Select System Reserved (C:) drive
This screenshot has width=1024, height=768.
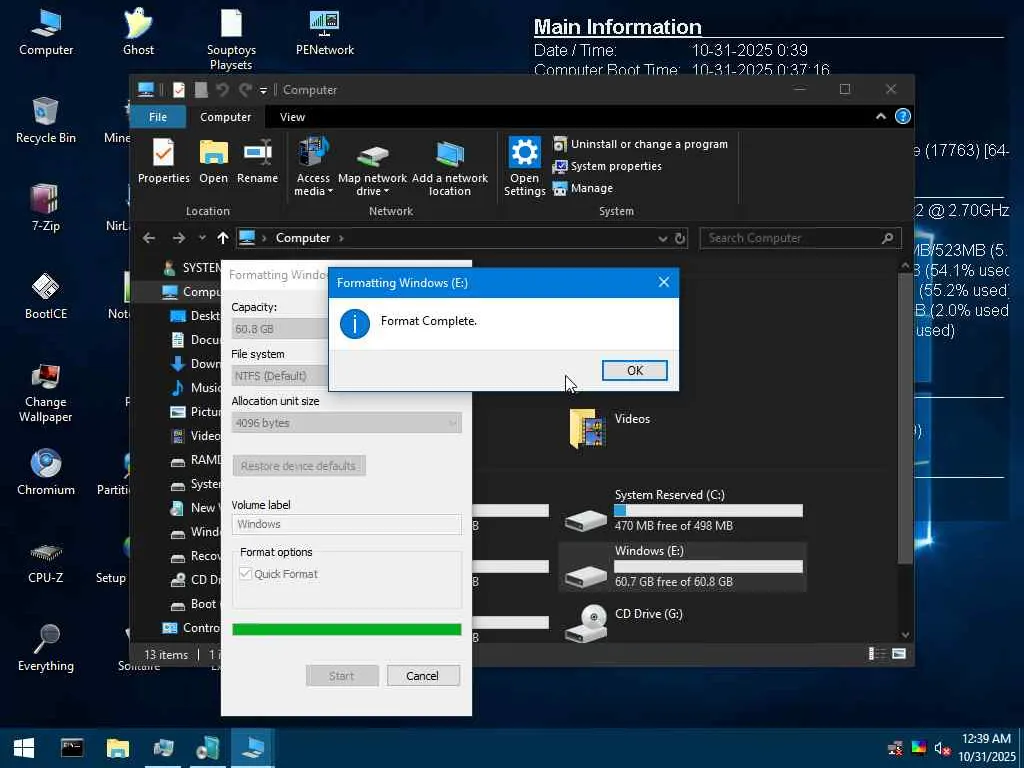coord(683,510)
